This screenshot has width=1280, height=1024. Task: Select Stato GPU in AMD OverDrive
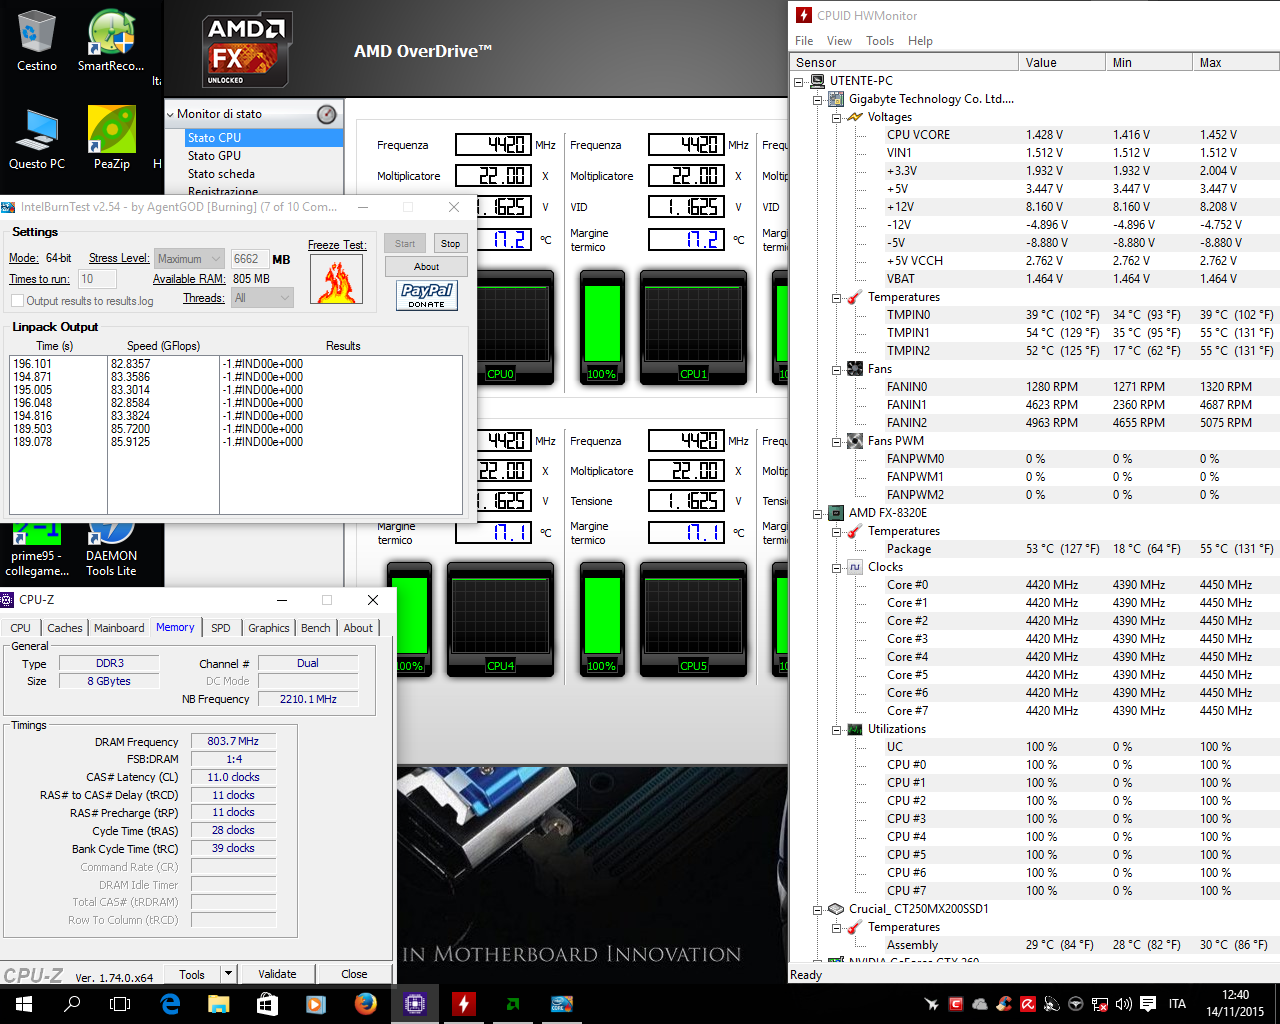coord(214,156)
